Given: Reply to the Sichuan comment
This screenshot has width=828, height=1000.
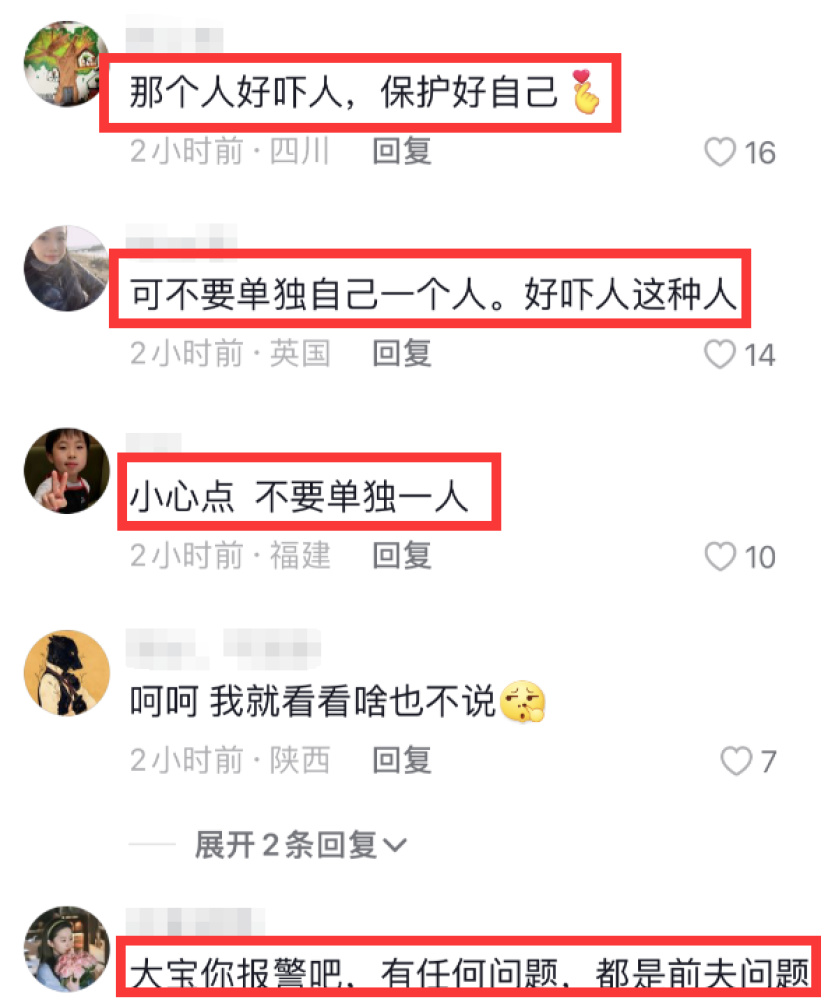Looking at the screenshot, I should 402,152.
